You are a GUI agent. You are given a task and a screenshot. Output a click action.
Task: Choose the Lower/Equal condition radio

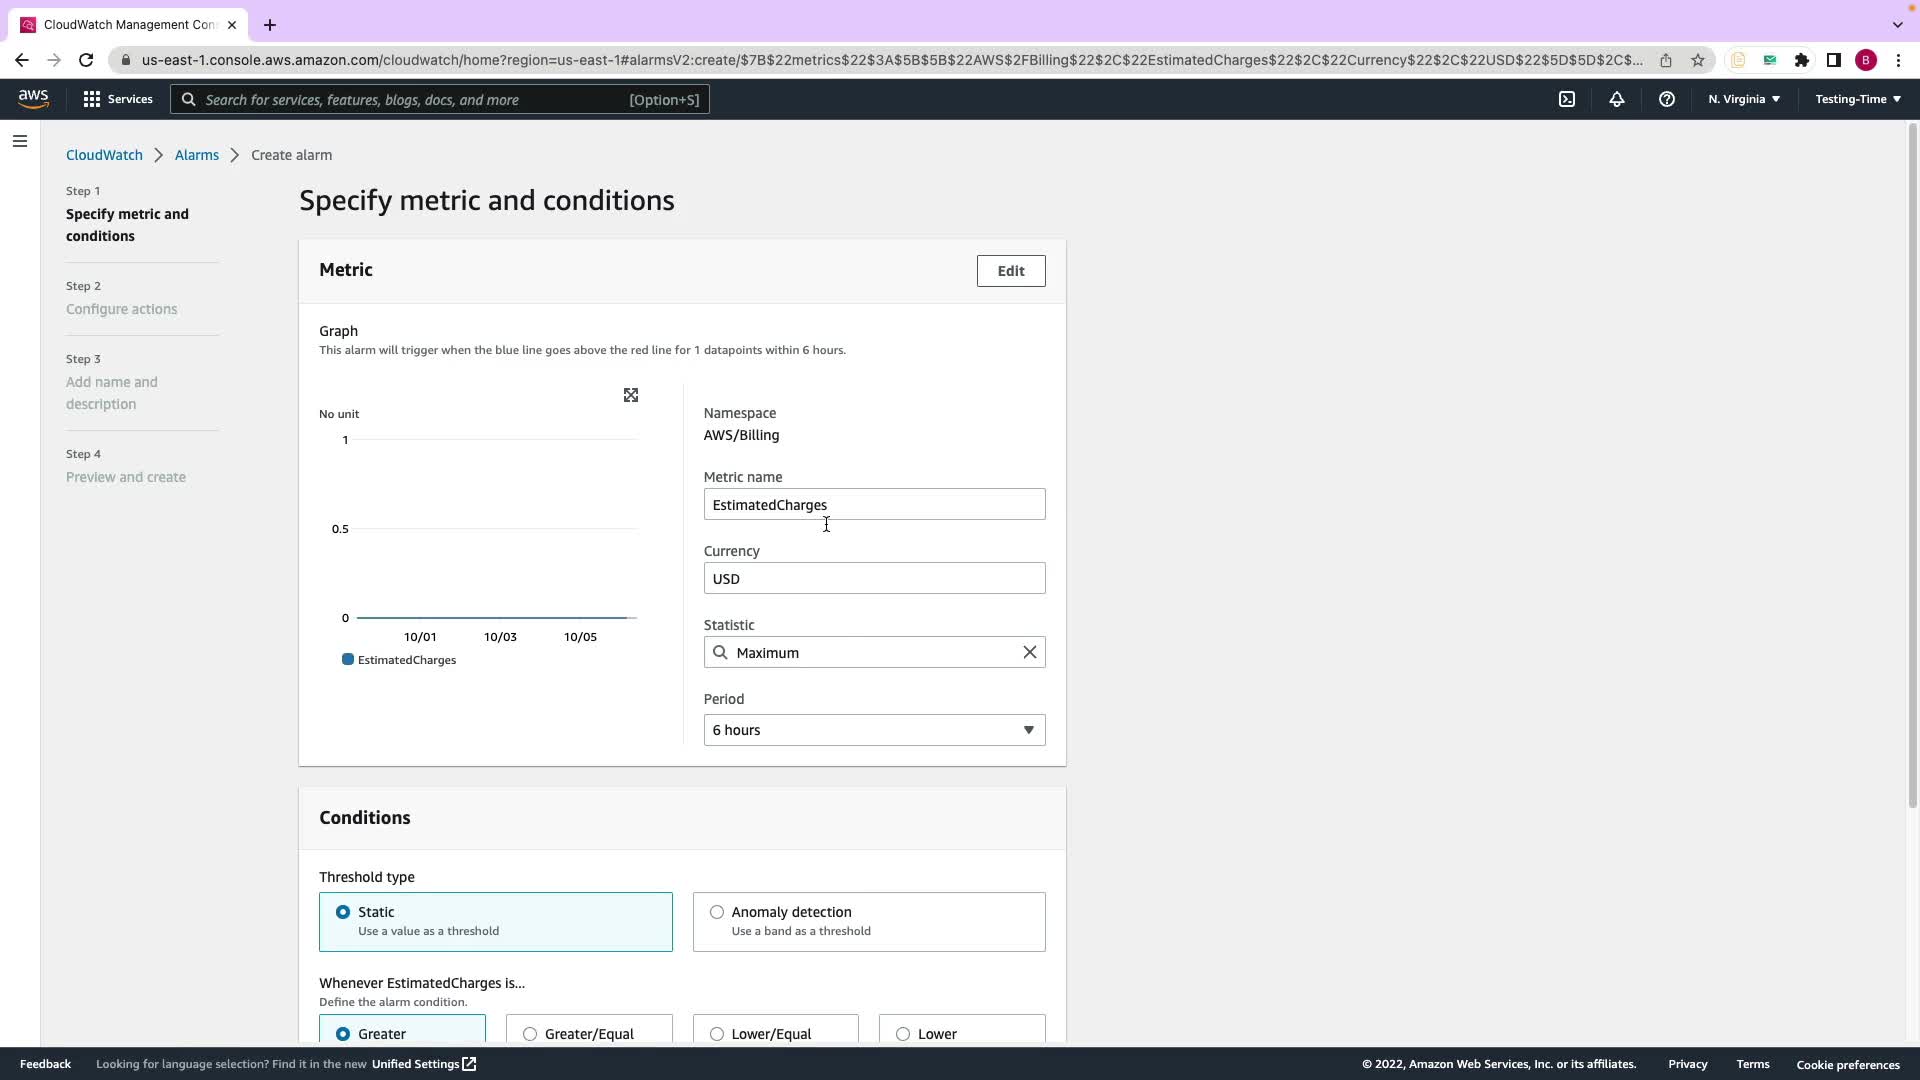717,1033
